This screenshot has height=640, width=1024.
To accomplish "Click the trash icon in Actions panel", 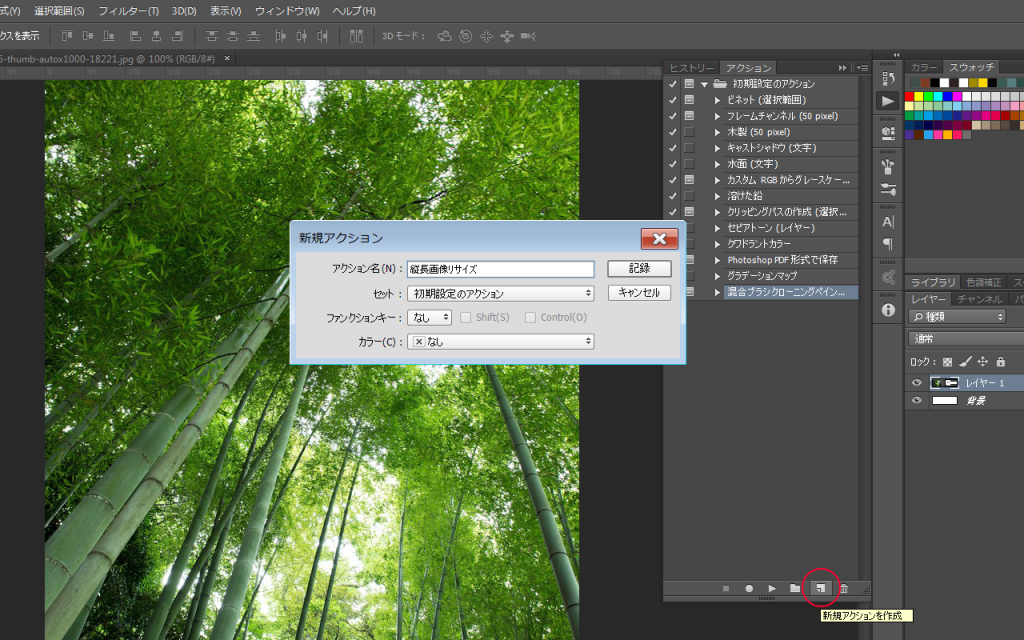I will click(x=844, y=588).
